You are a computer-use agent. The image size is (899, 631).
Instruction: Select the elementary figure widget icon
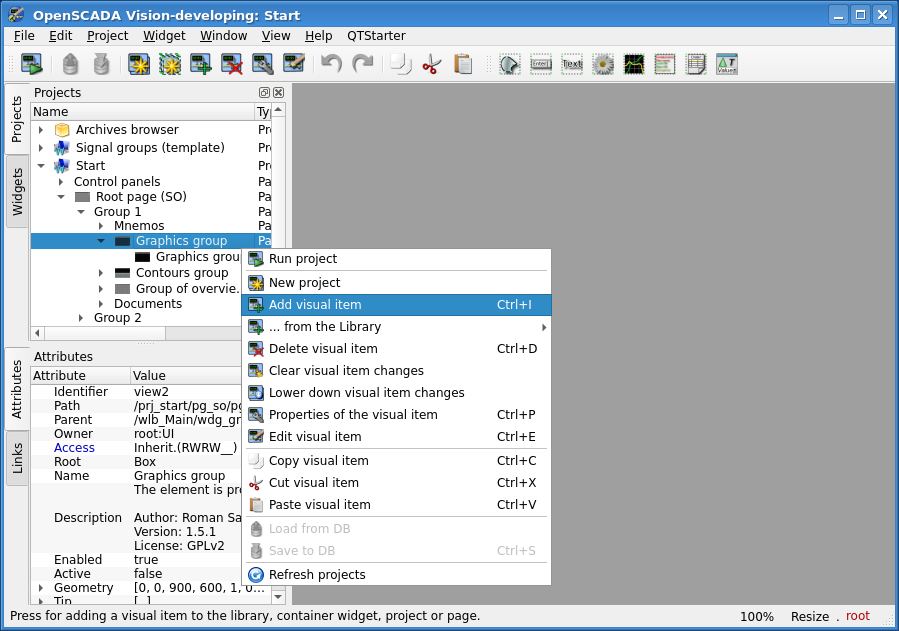[510, 64]
